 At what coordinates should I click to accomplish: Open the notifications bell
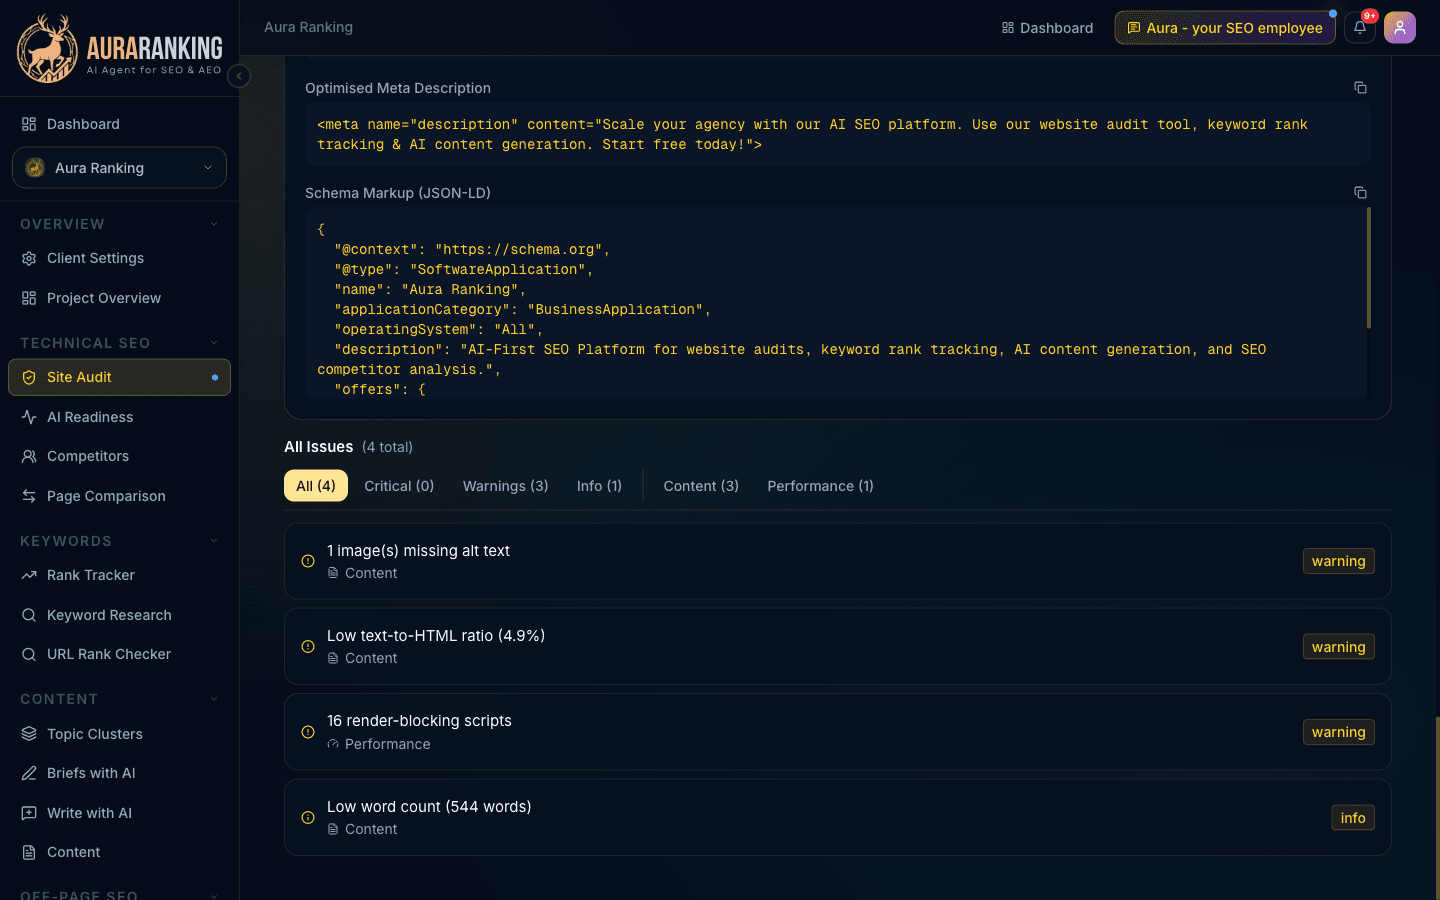(1360, 28)
